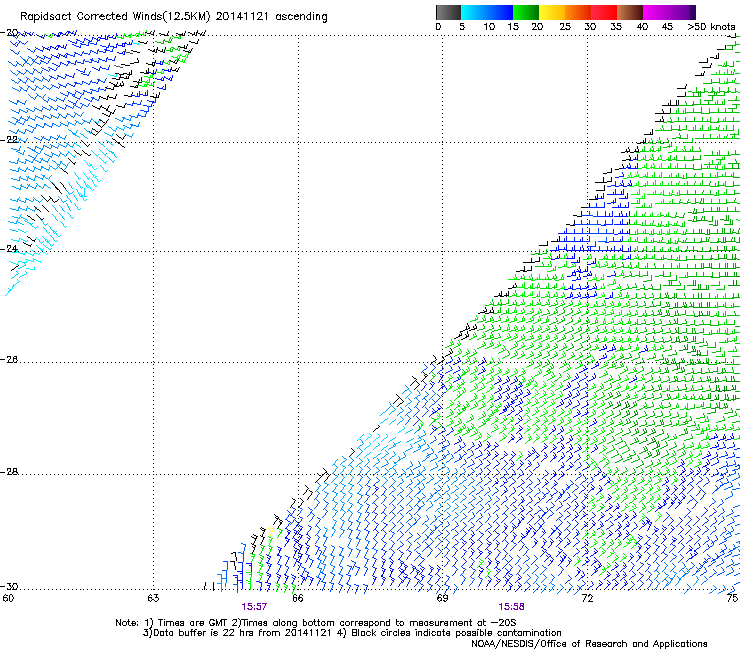Pick the orange 25-30 knots legend swatch

(578, 12)
